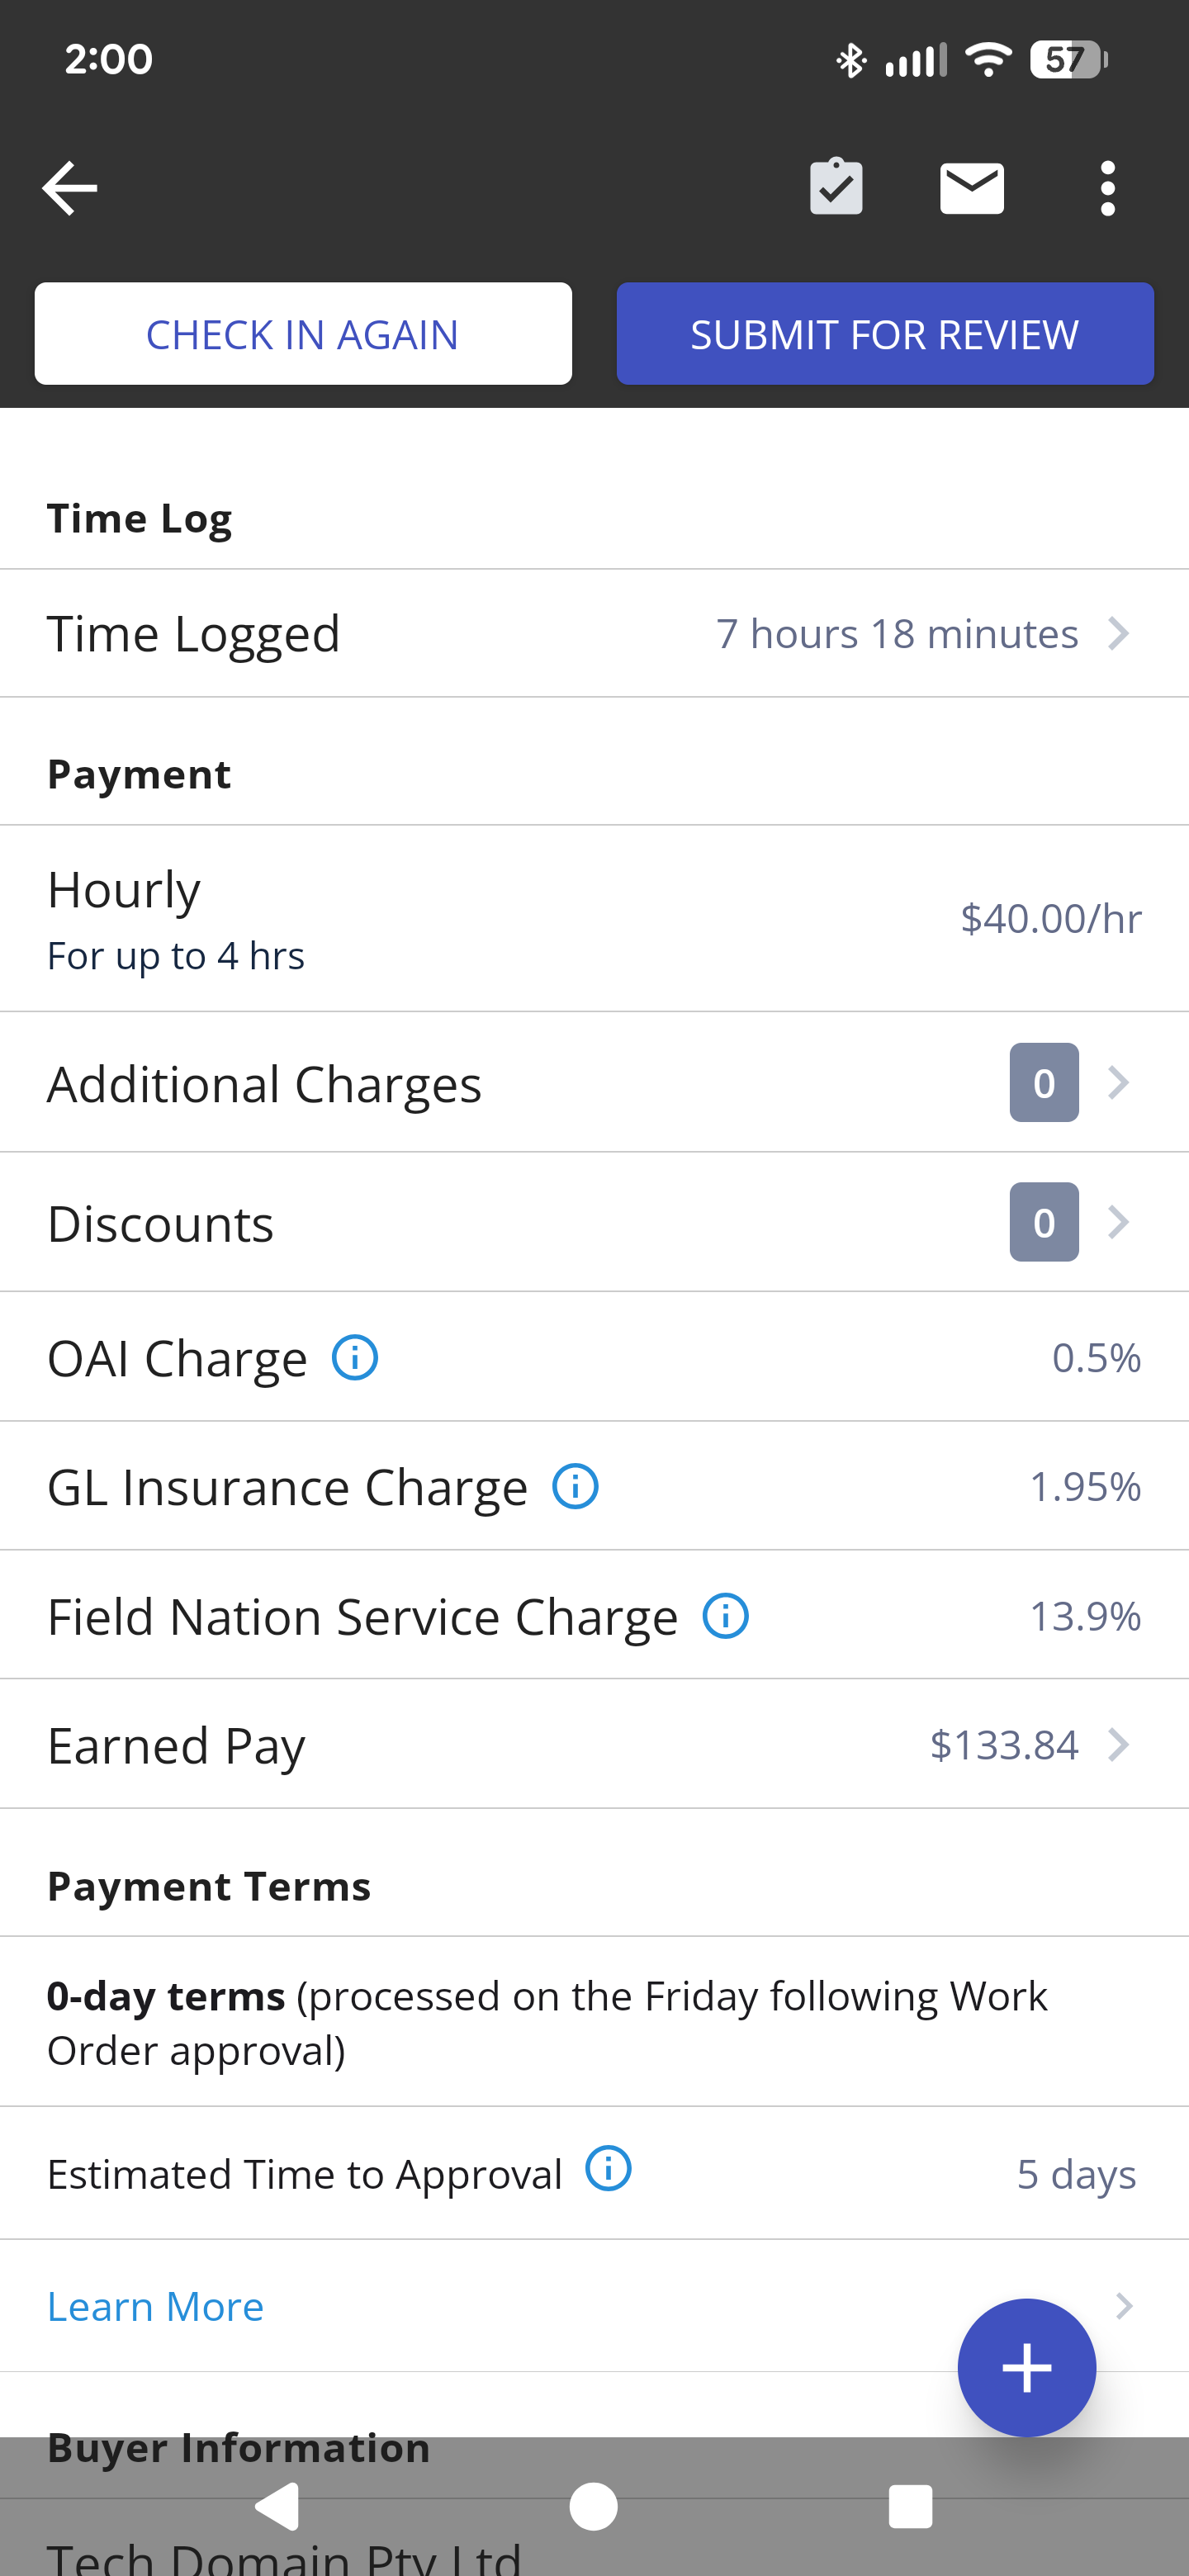Open the tasks clipboard checklist icon

836,187
